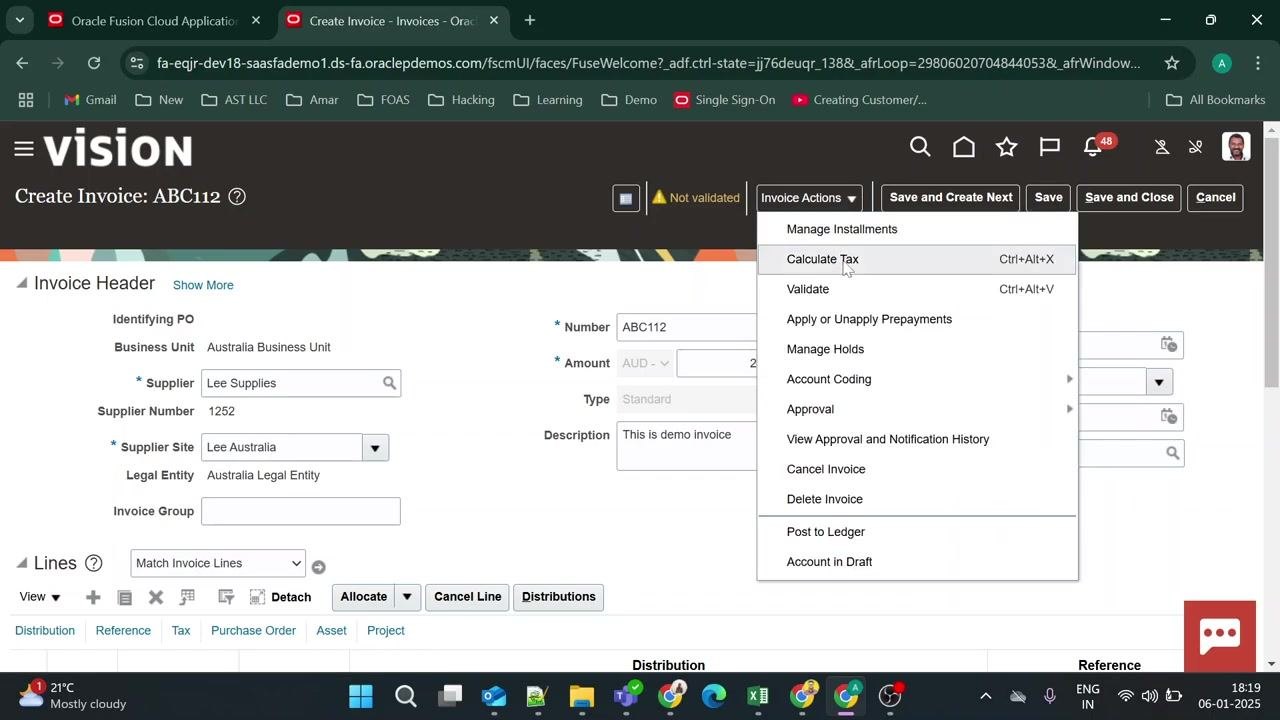Click the calendar icon at the top right field
Screen dimensions: 1280x720
coord(1168,344)
